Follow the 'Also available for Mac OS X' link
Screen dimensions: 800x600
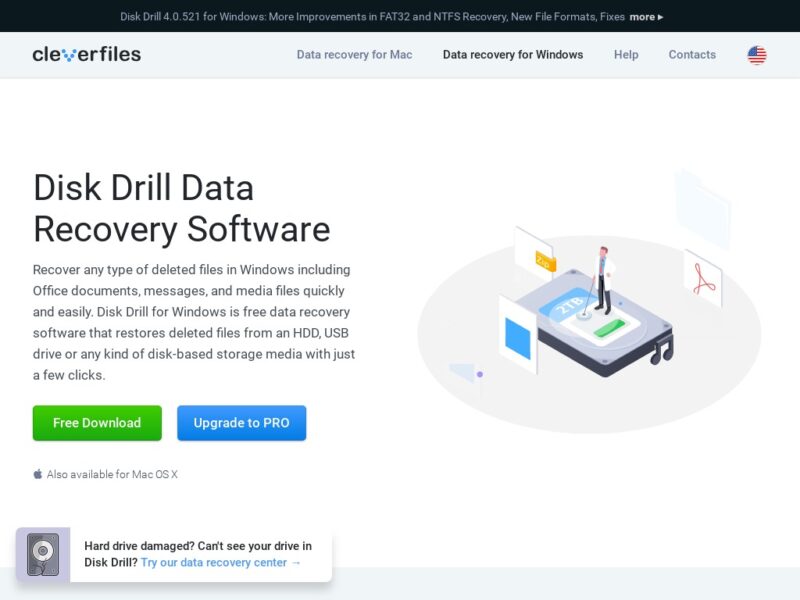112,474
